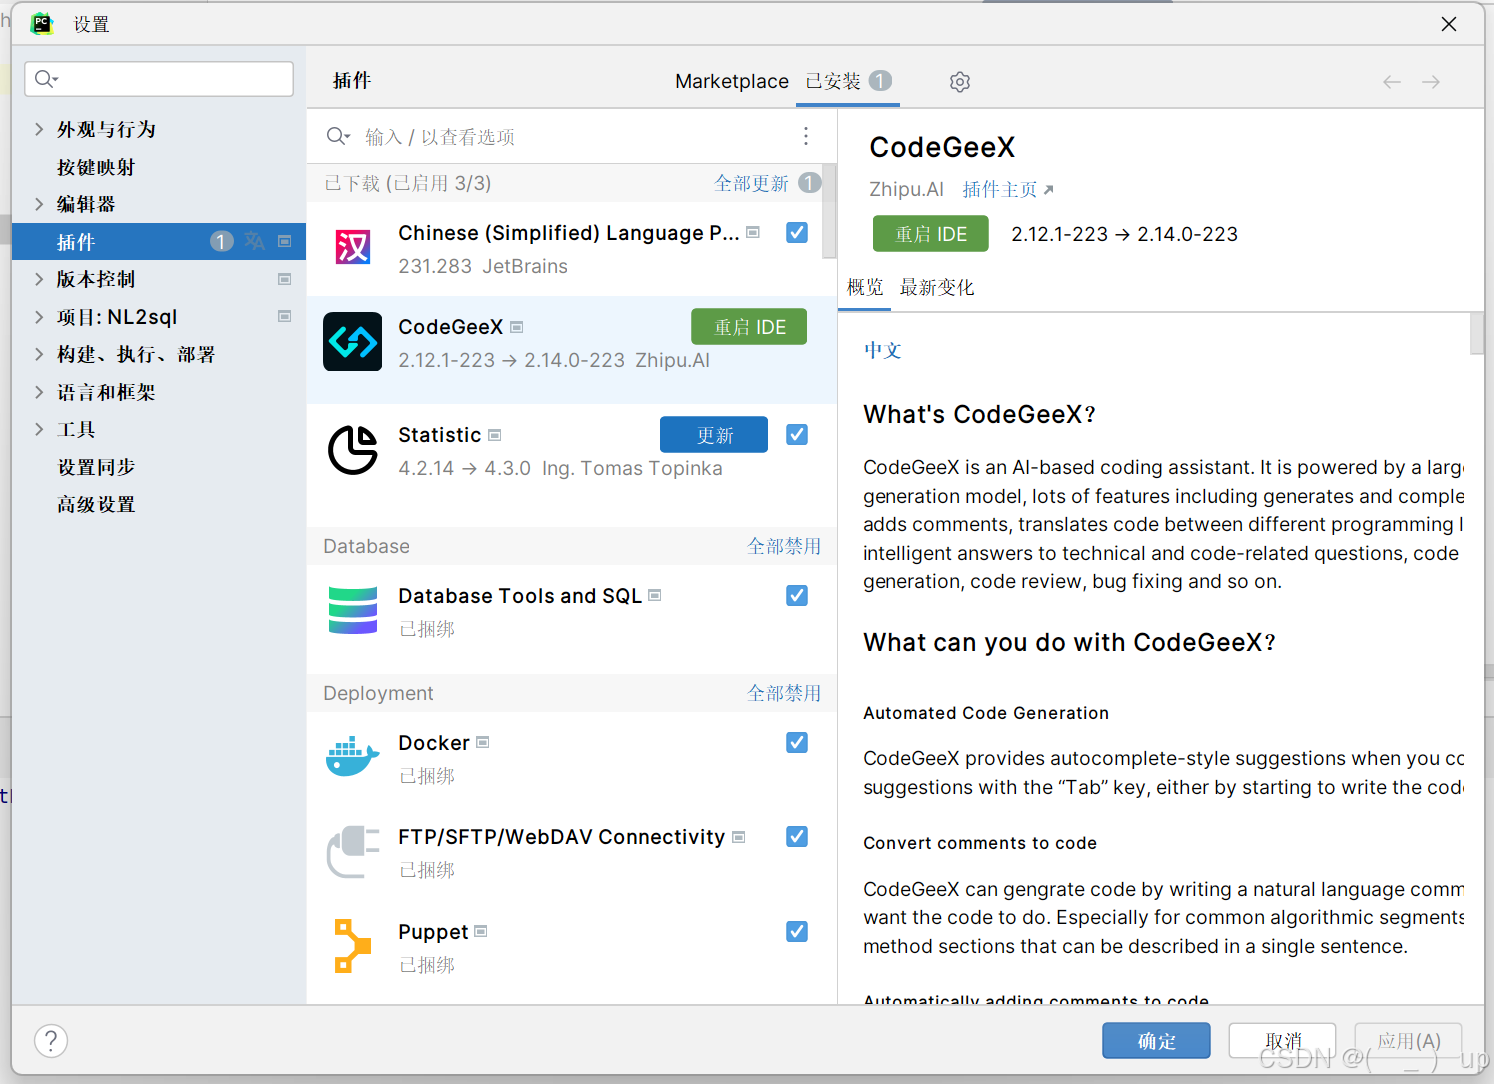Click marker icon beside Docker name

click(483, 742)
